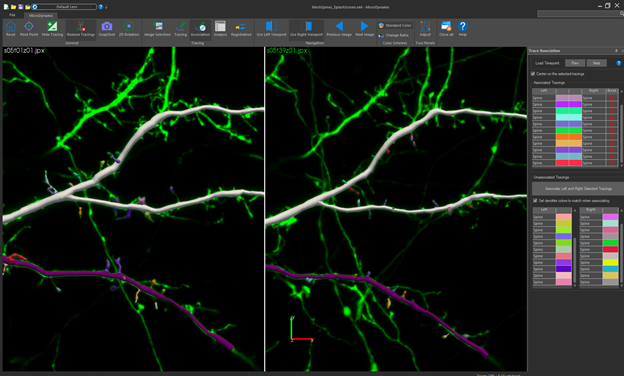Click the help icon in the Trace Association panel

(x=618, y=63)
